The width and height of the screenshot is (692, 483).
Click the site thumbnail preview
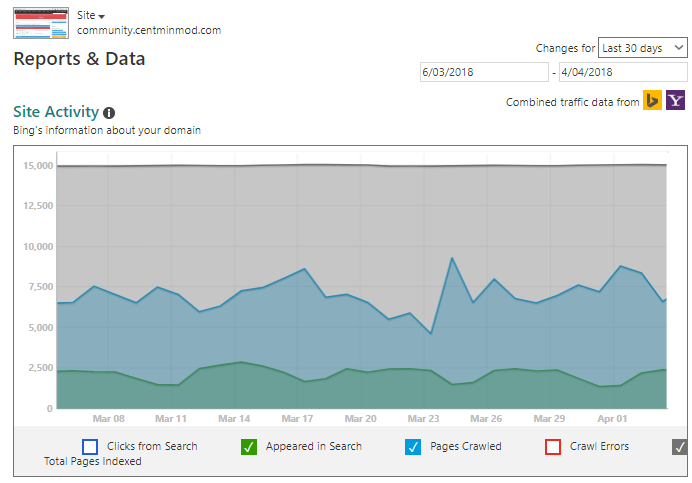(41, 23)
